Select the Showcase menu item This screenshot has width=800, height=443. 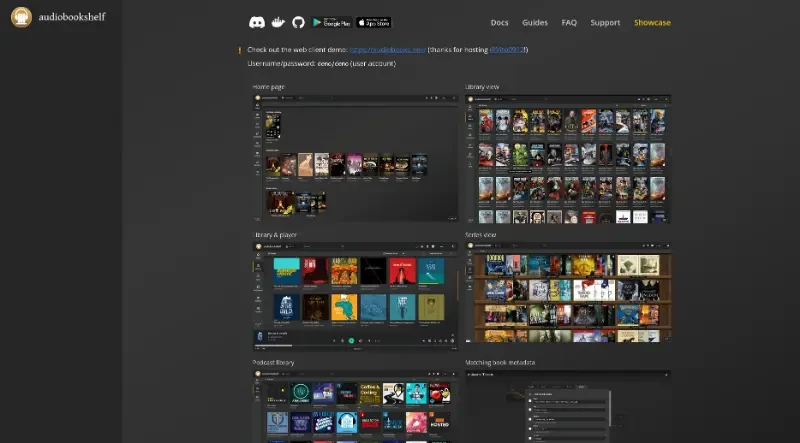point(652,22)
